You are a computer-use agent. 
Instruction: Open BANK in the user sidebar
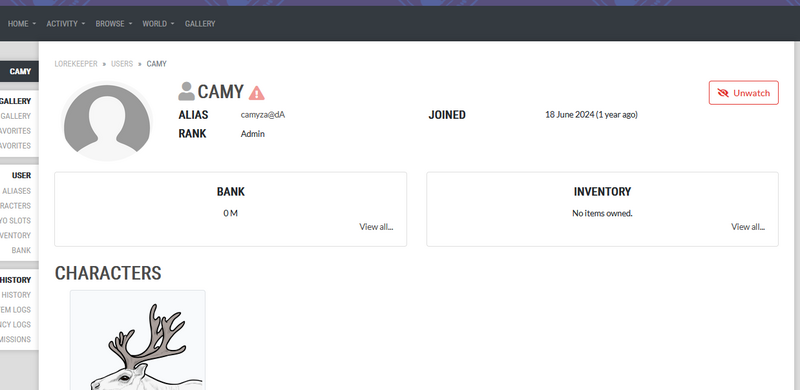(21, 250)
